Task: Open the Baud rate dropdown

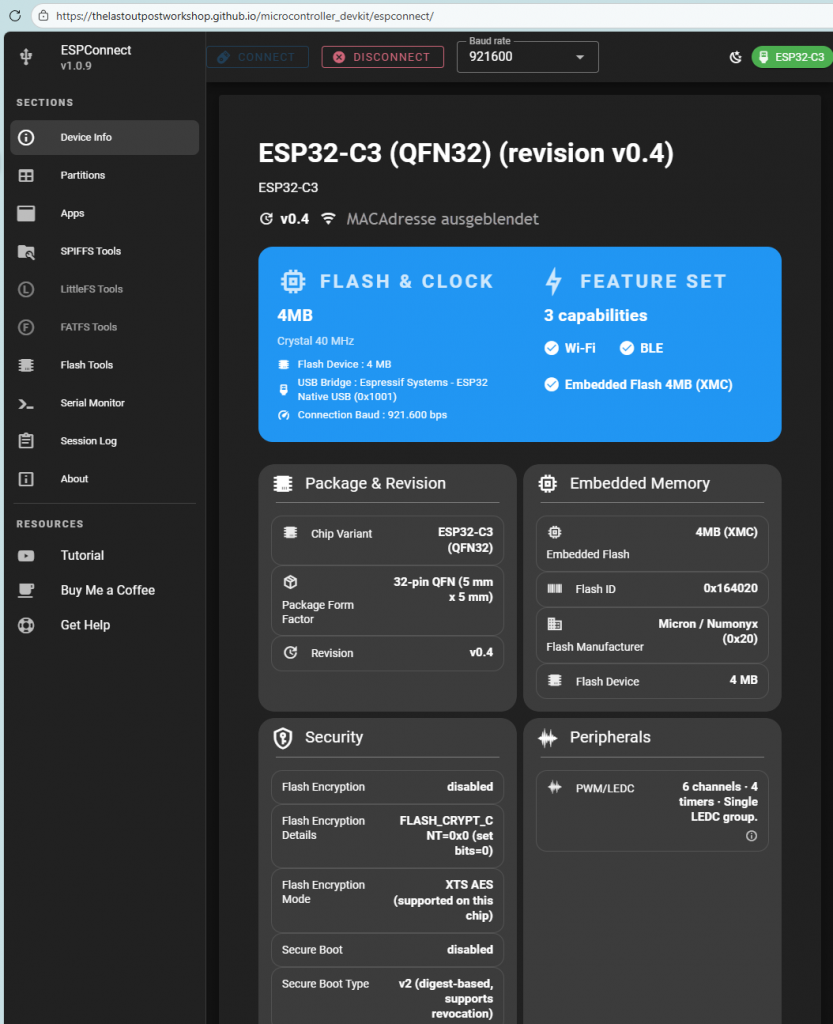Action: click(527, 58)
